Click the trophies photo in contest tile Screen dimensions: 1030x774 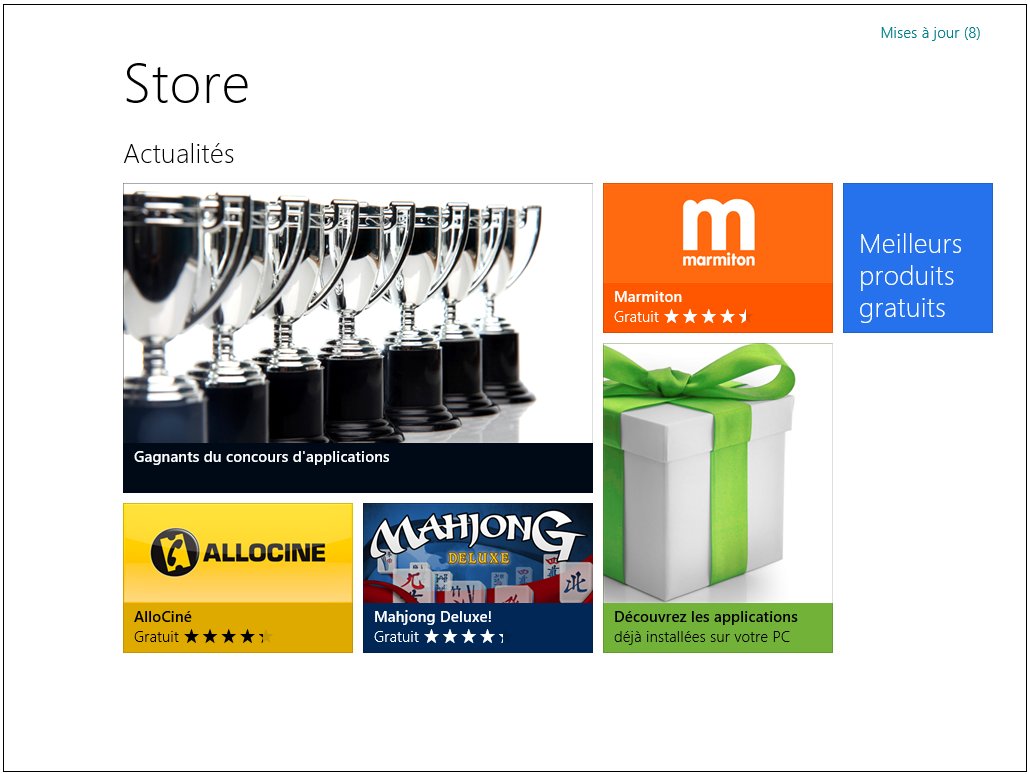[x=358, y=313]
